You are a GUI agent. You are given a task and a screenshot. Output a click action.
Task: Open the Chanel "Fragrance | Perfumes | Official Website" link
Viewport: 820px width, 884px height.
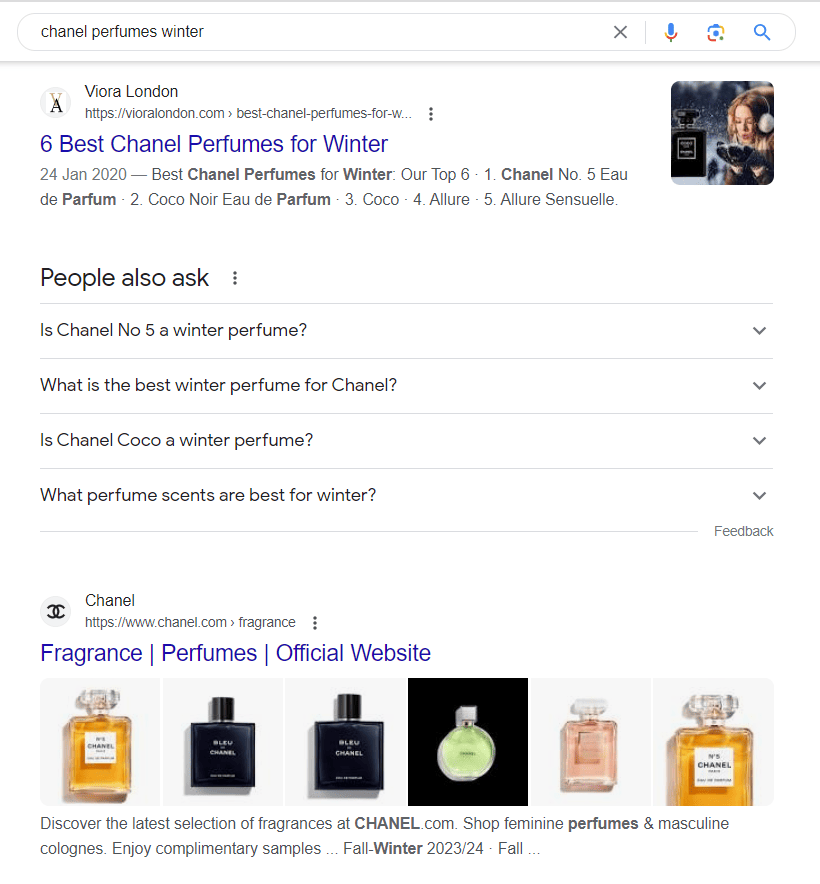[234, 652]
